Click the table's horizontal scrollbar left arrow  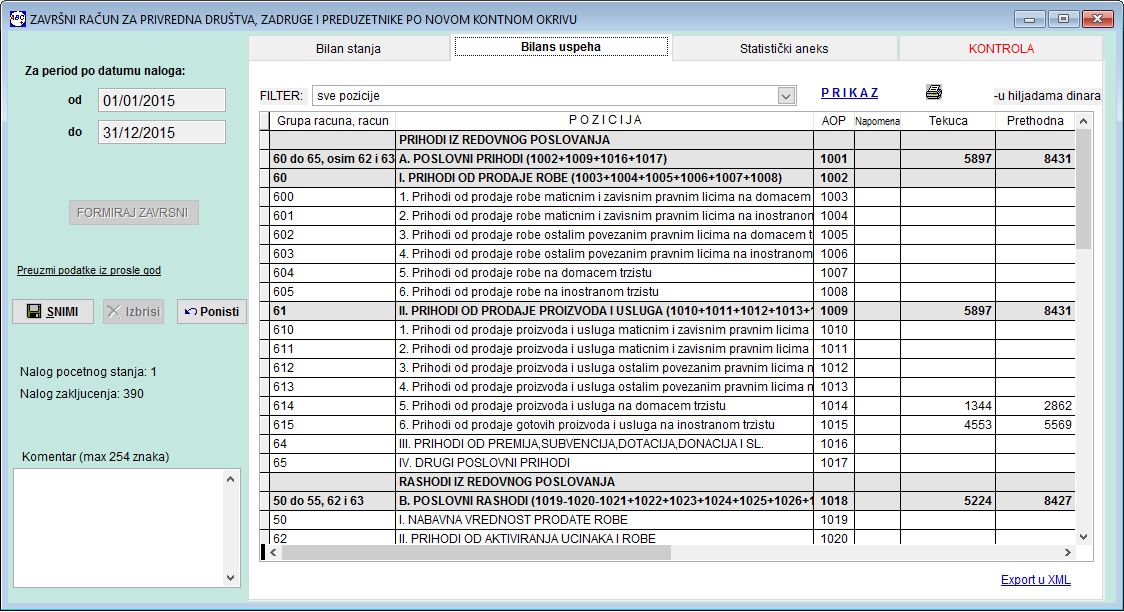[x=273, y=553]
